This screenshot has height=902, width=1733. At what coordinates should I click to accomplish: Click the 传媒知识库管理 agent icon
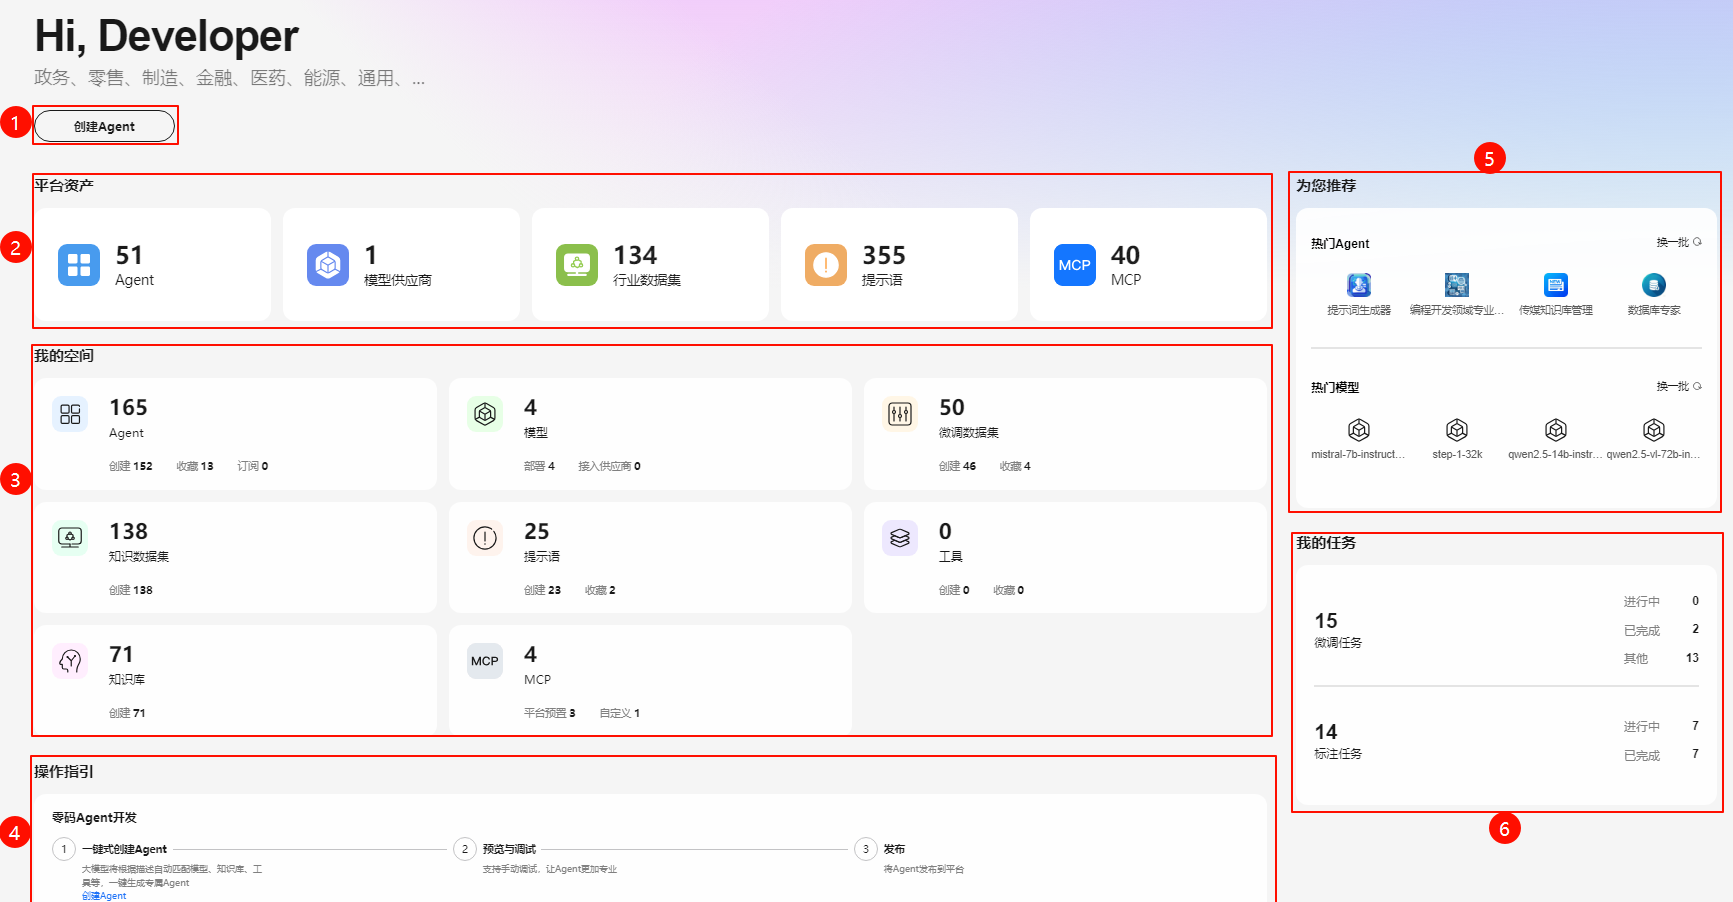coord(1556,286)
